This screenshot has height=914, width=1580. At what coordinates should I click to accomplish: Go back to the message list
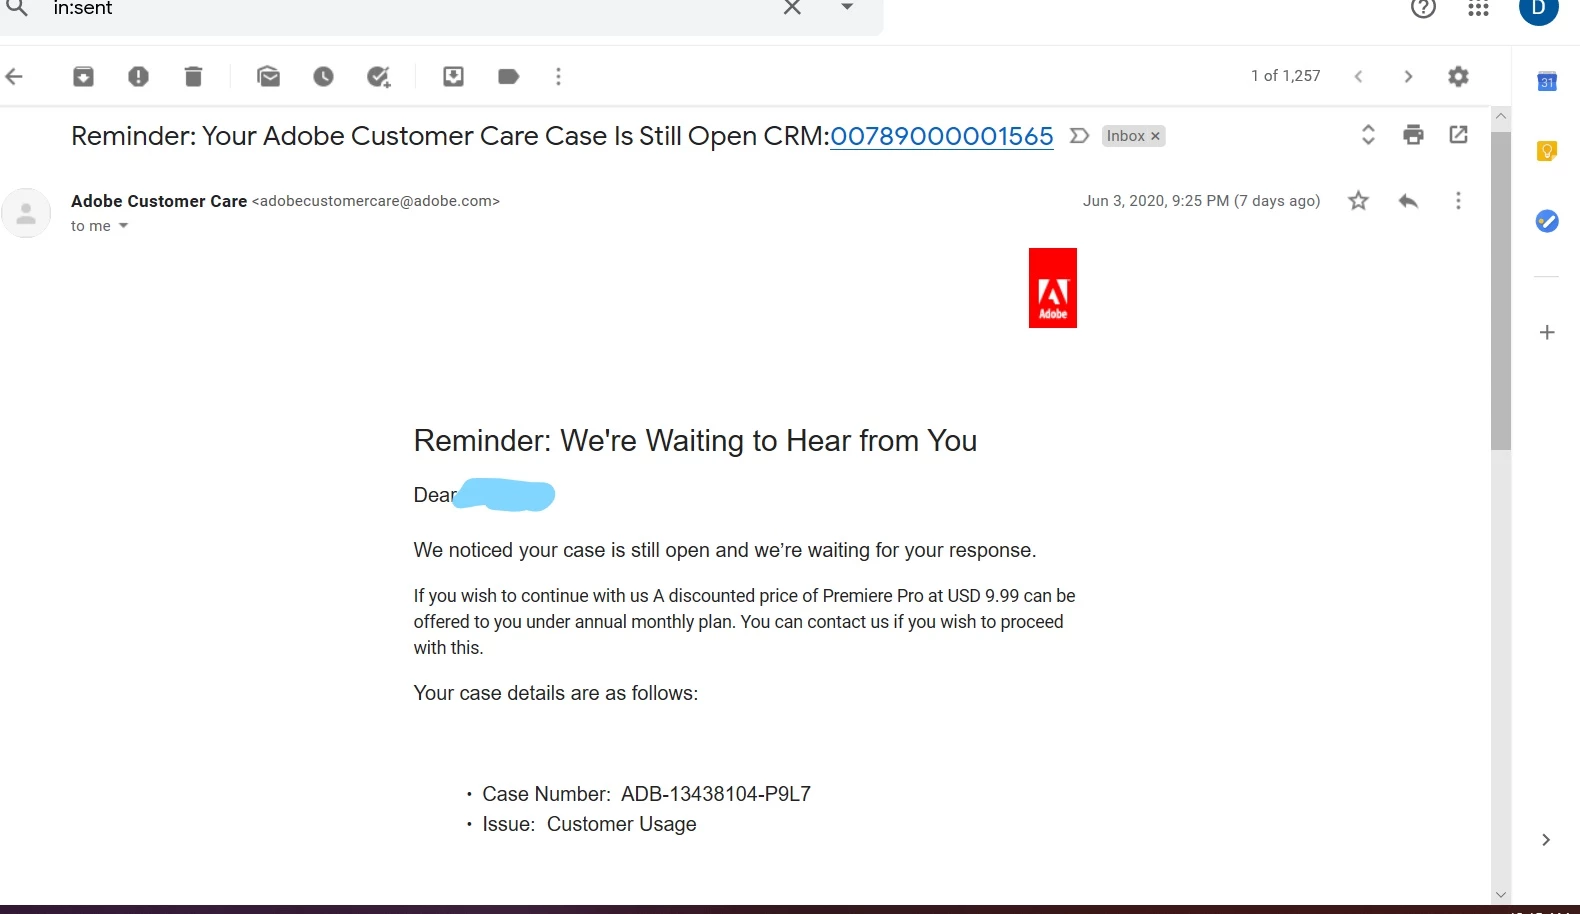pos(14,76)
